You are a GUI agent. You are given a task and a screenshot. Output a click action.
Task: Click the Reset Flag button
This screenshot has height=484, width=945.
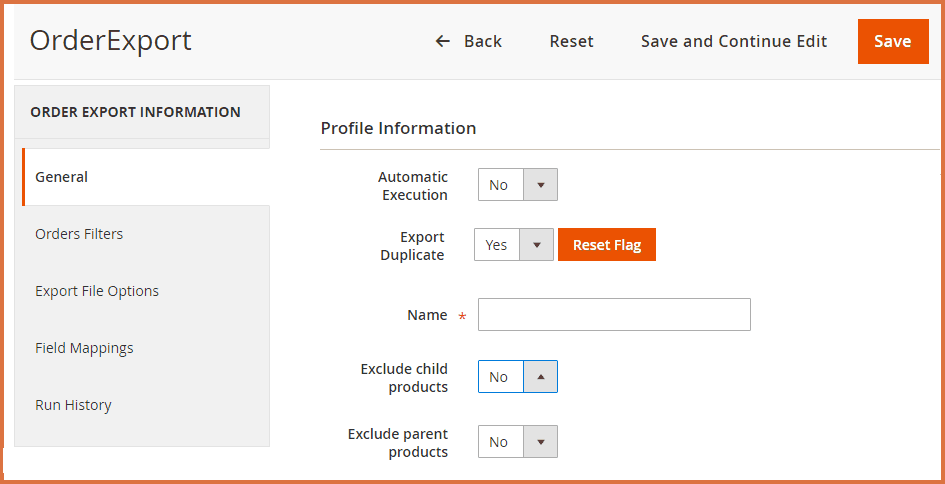(x=606, y=245)
